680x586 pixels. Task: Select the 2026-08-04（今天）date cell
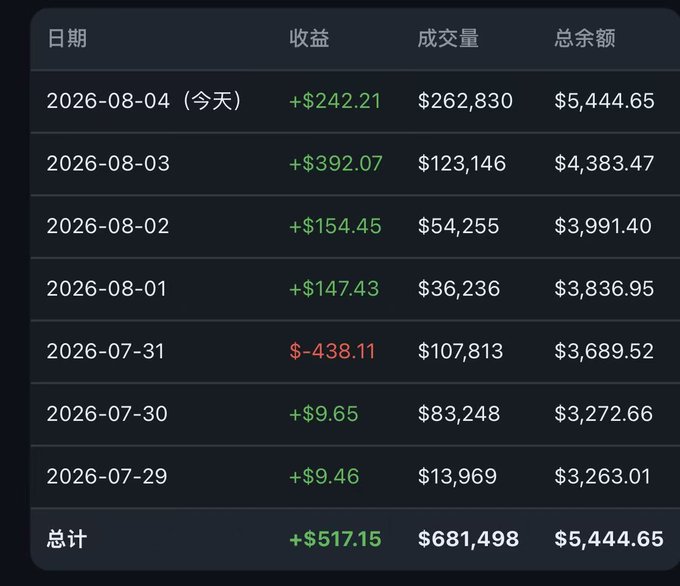[x=144, y=101]
